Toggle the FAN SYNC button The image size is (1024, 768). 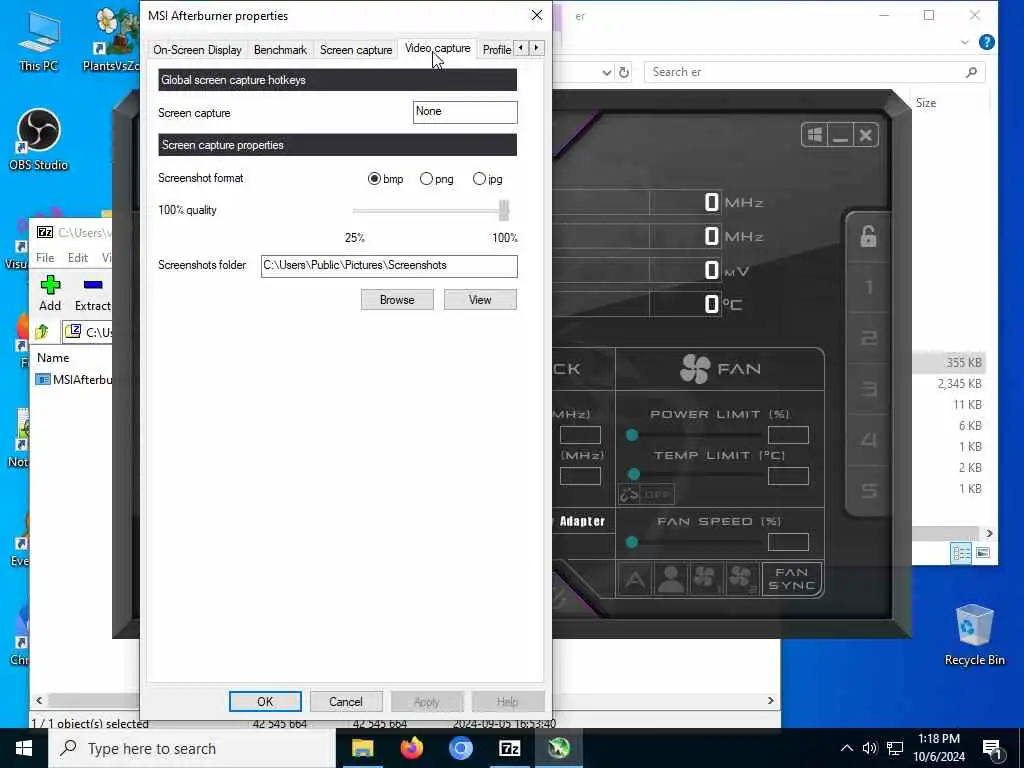[792, 579]
